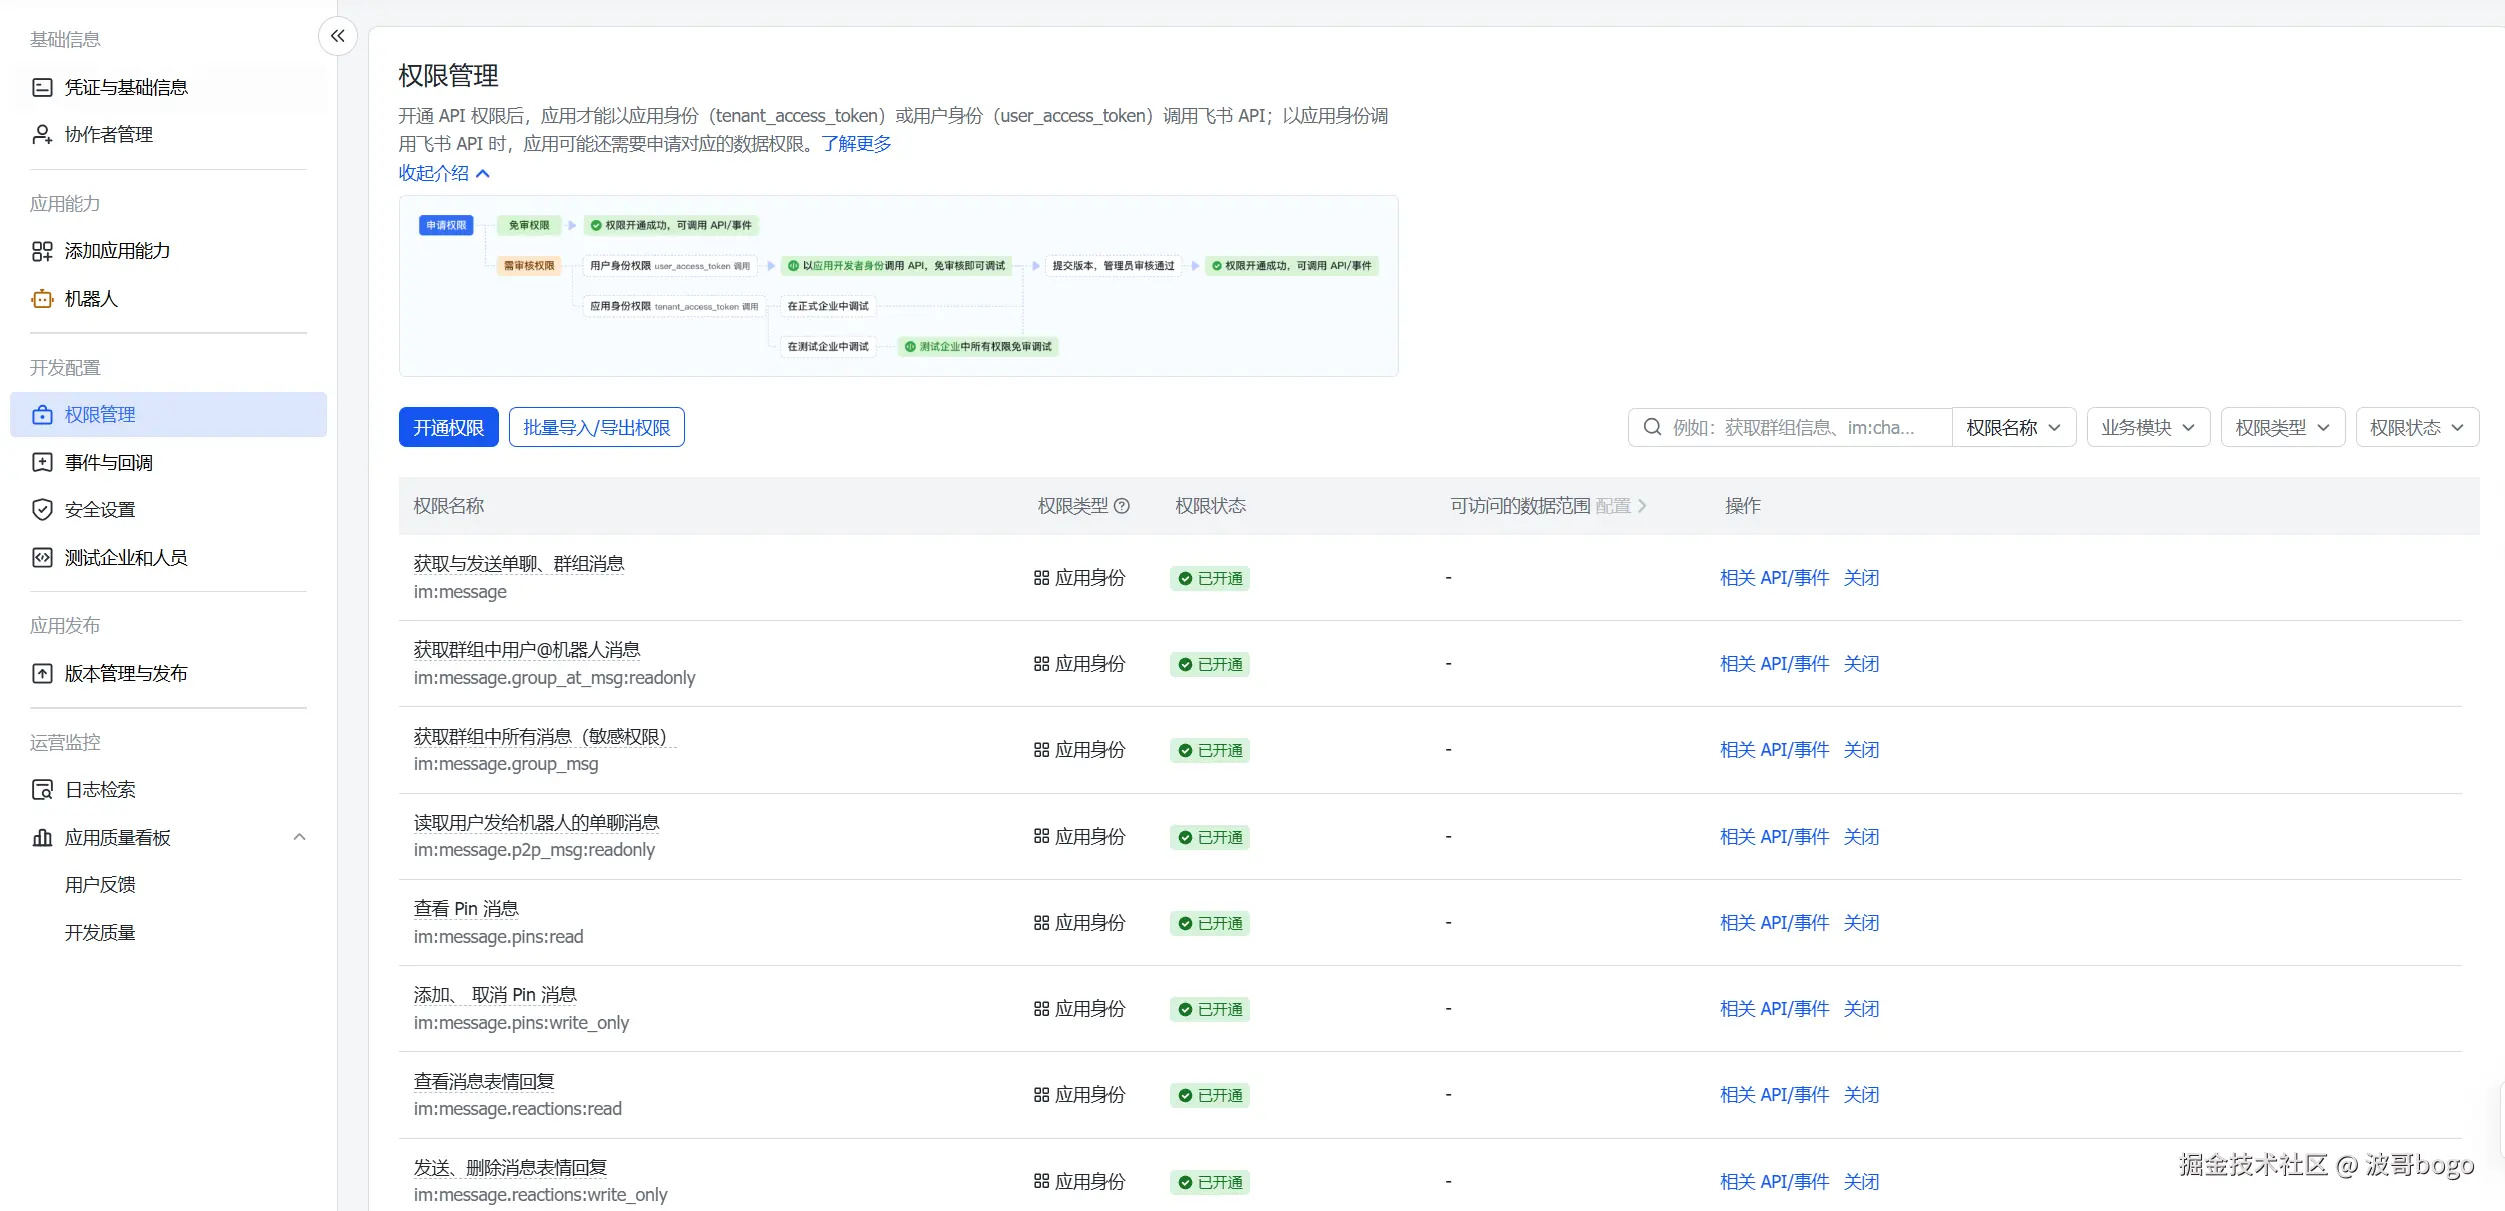The image size is (2505, 1211).
Task: Click permission name 获取与发送单聊、群组消息
Action: click(519, 564)
